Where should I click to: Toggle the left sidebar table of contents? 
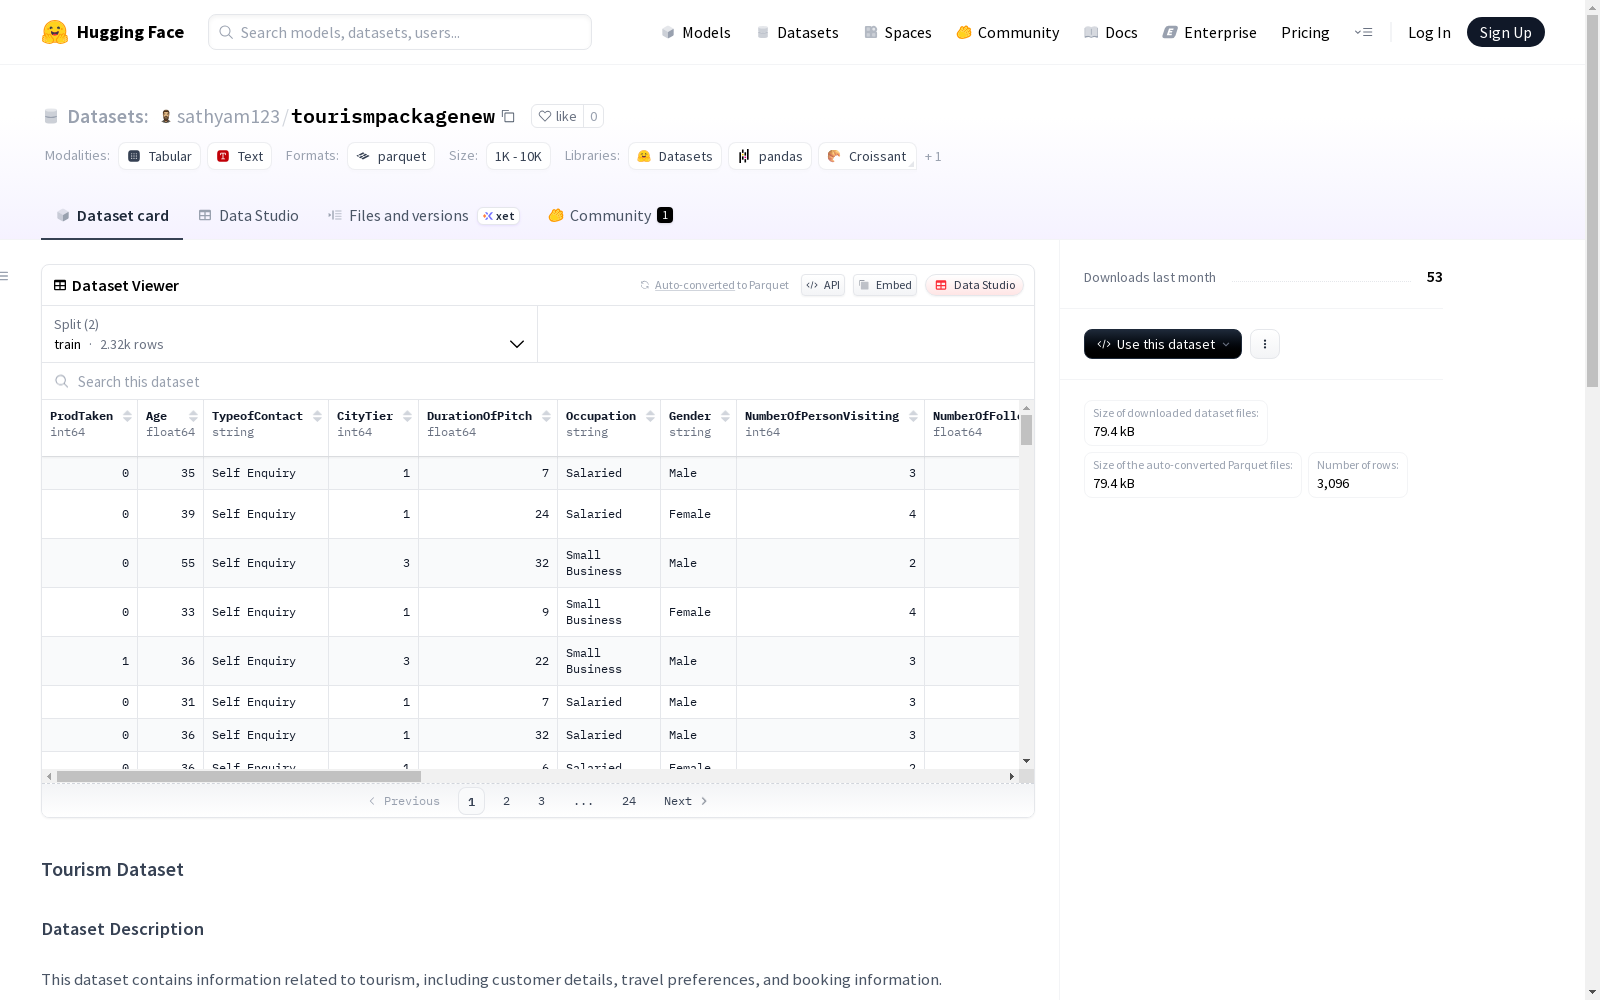pos(5,276)
